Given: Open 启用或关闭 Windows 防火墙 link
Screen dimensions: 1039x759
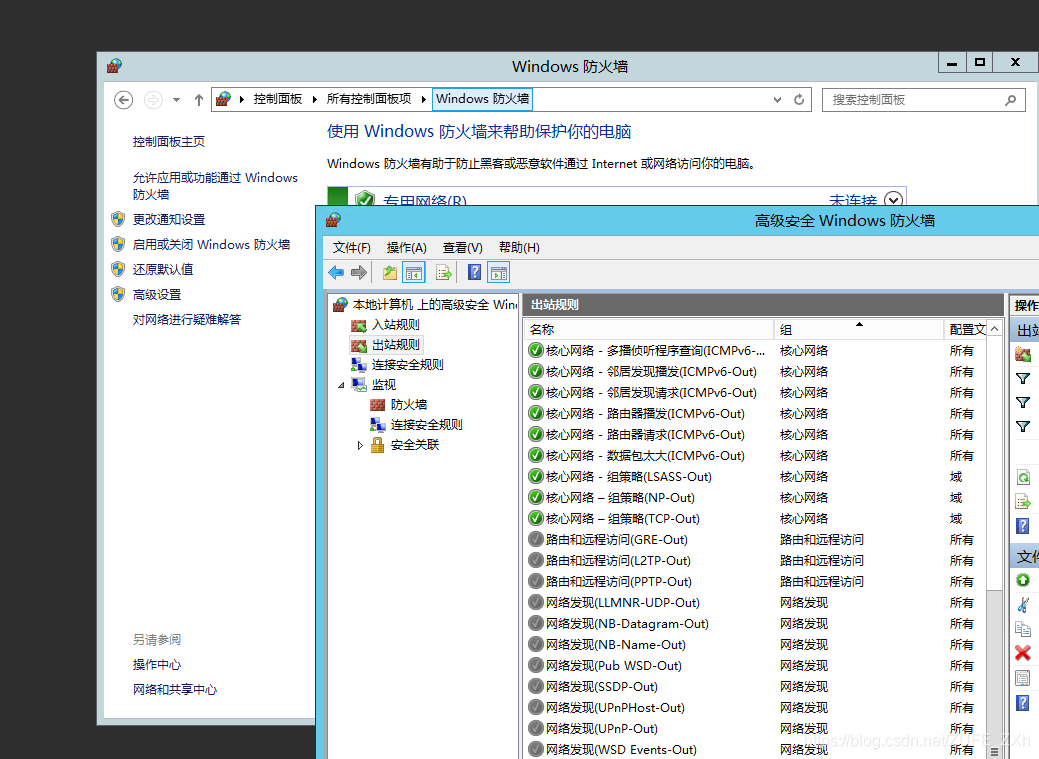Looking at the screenshot, I should (x=211, y=244).
